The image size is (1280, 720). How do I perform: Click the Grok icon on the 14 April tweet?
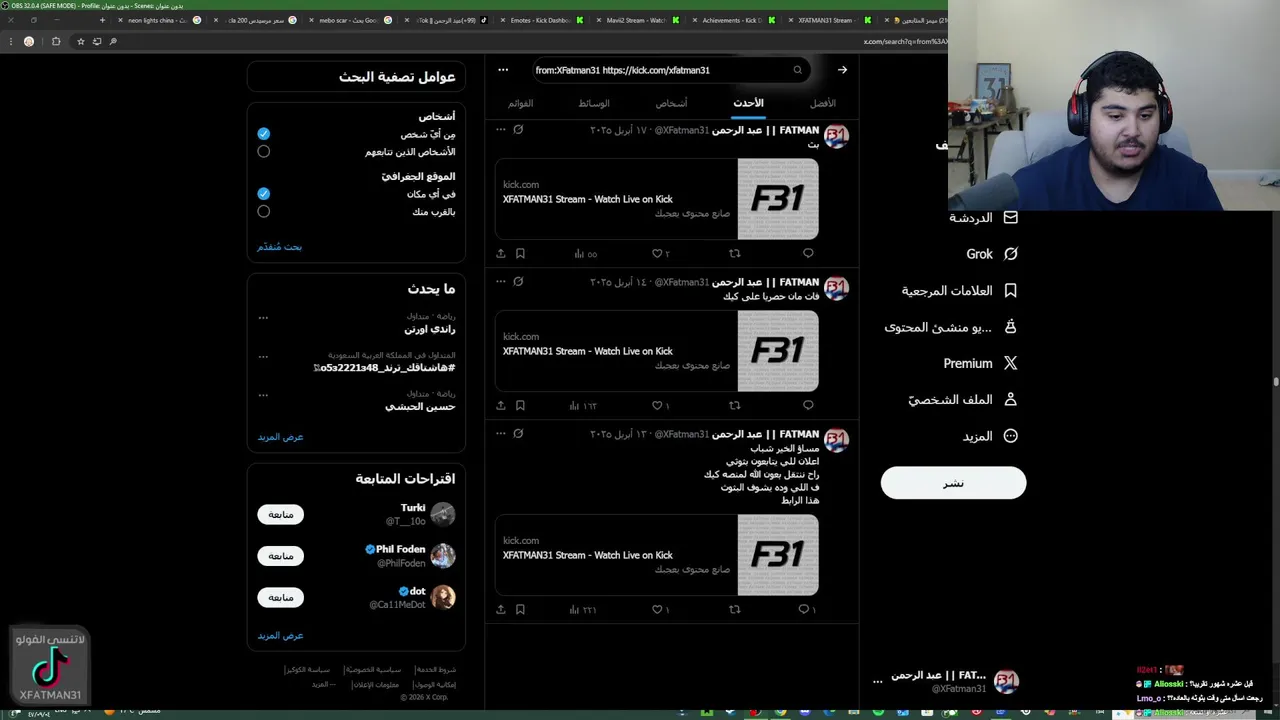coord(518,282)
